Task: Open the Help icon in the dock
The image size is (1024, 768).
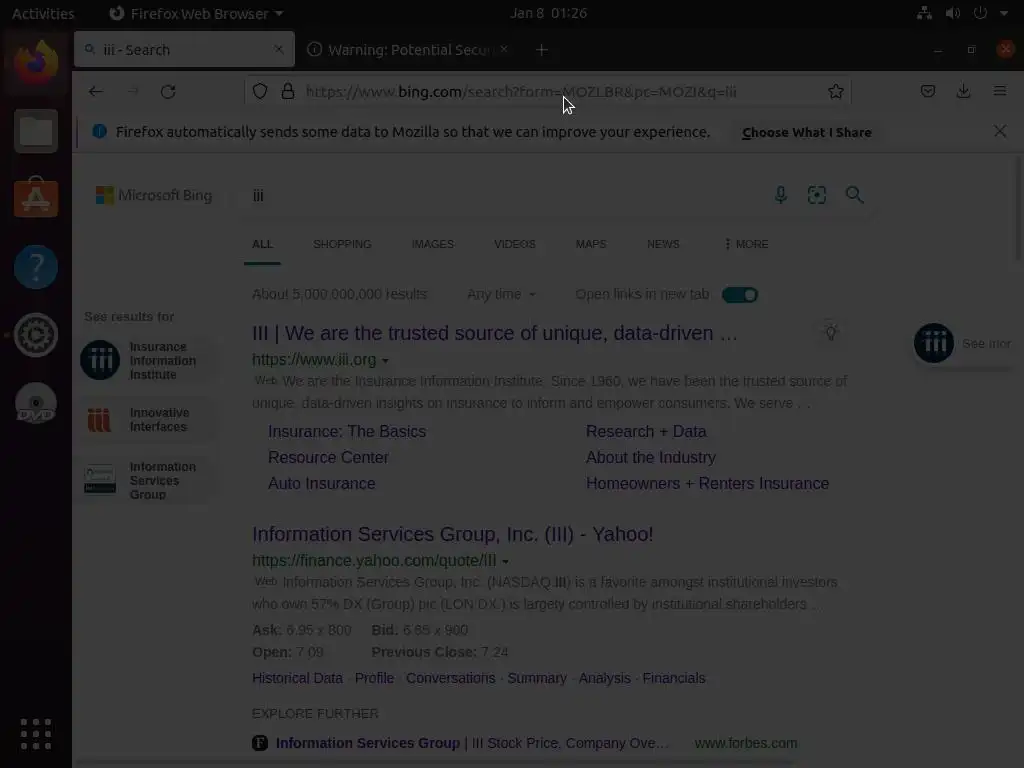Action: click(36, 266)
